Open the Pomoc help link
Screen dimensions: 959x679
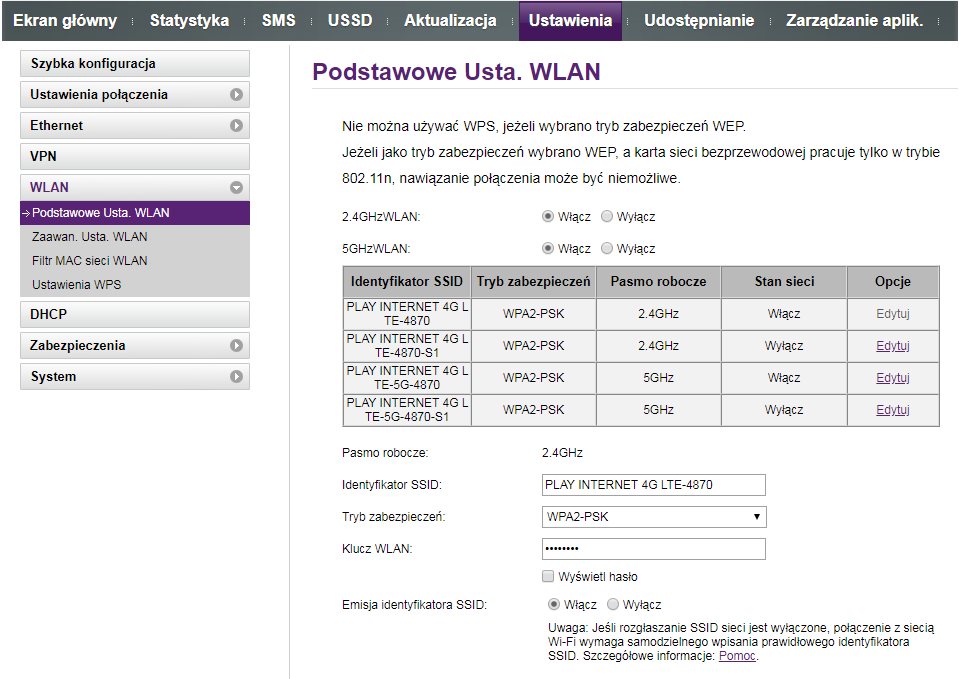click(x=737, y=656)
